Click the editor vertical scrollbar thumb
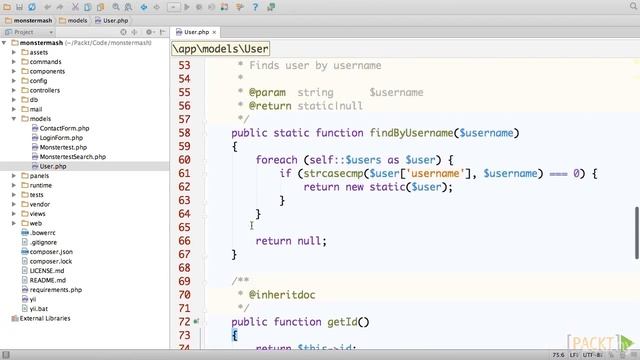This screenshot has width=640, height=360. coord(637,233)
